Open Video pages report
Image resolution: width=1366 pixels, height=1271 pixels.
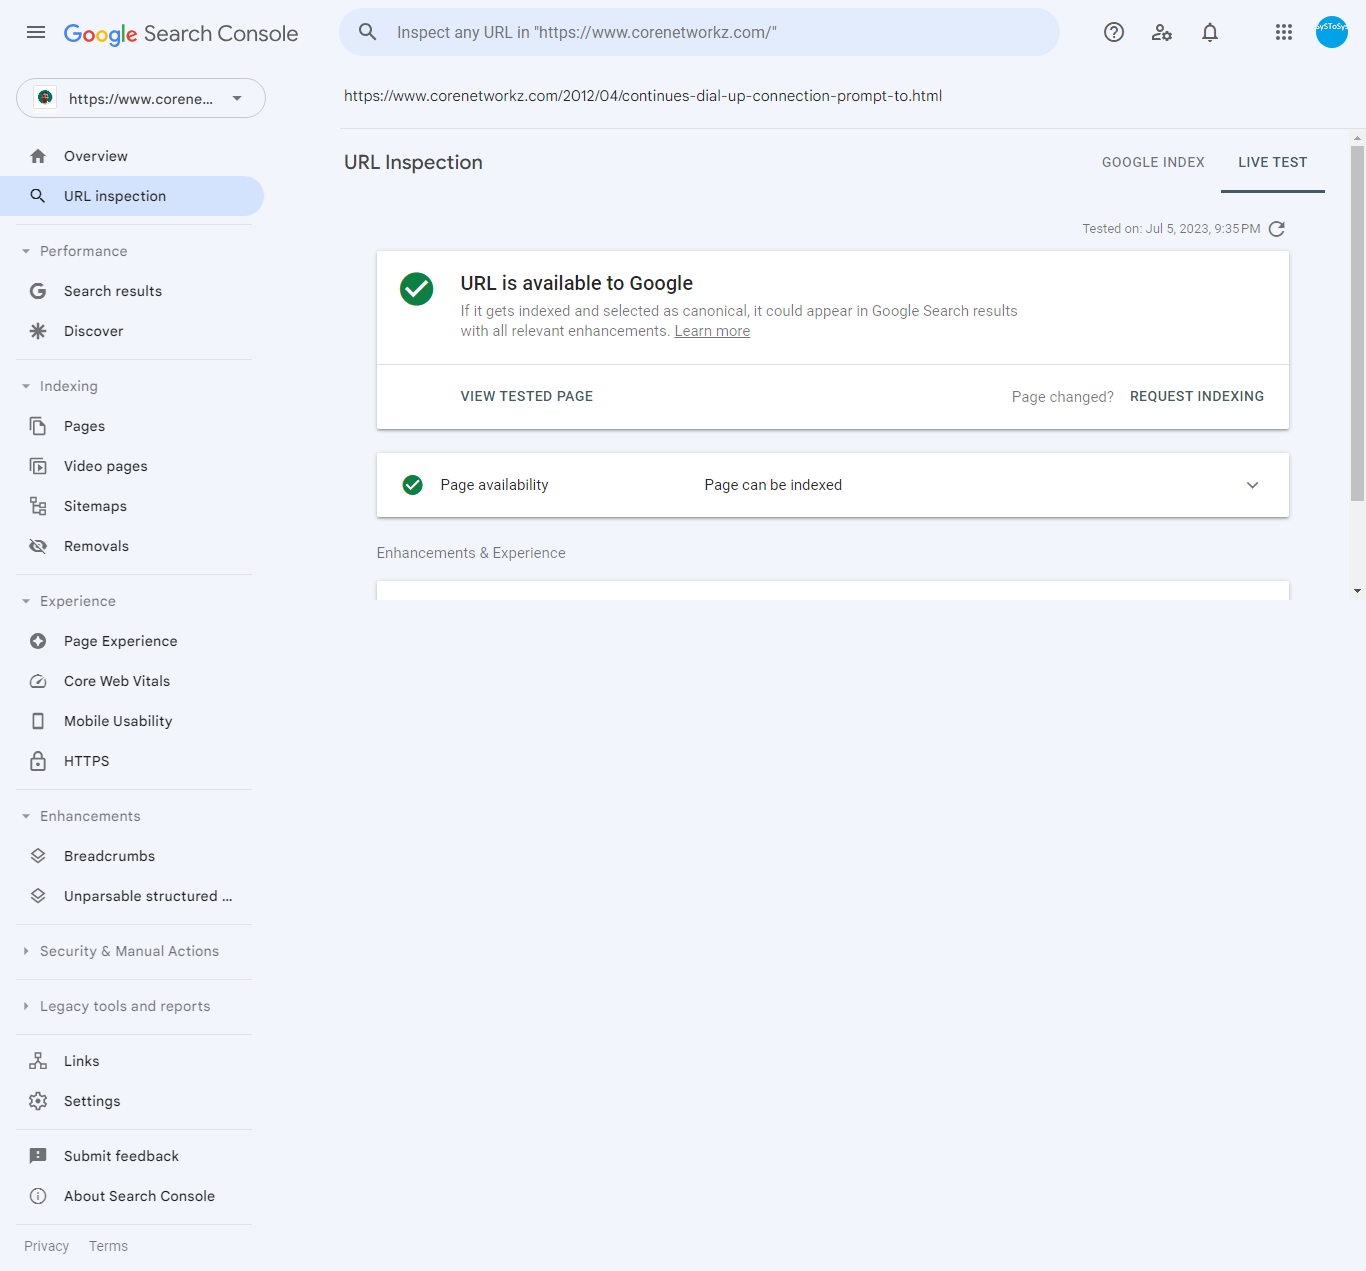click(132, 466)
